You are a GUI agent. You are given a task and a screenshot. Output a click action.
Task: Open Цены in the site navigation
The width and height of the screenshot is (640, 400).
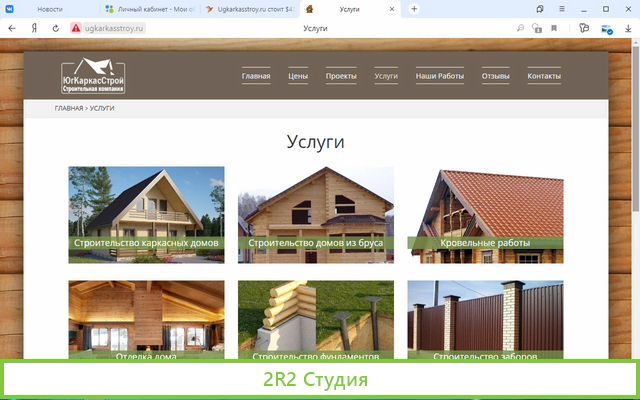point(298,77)
